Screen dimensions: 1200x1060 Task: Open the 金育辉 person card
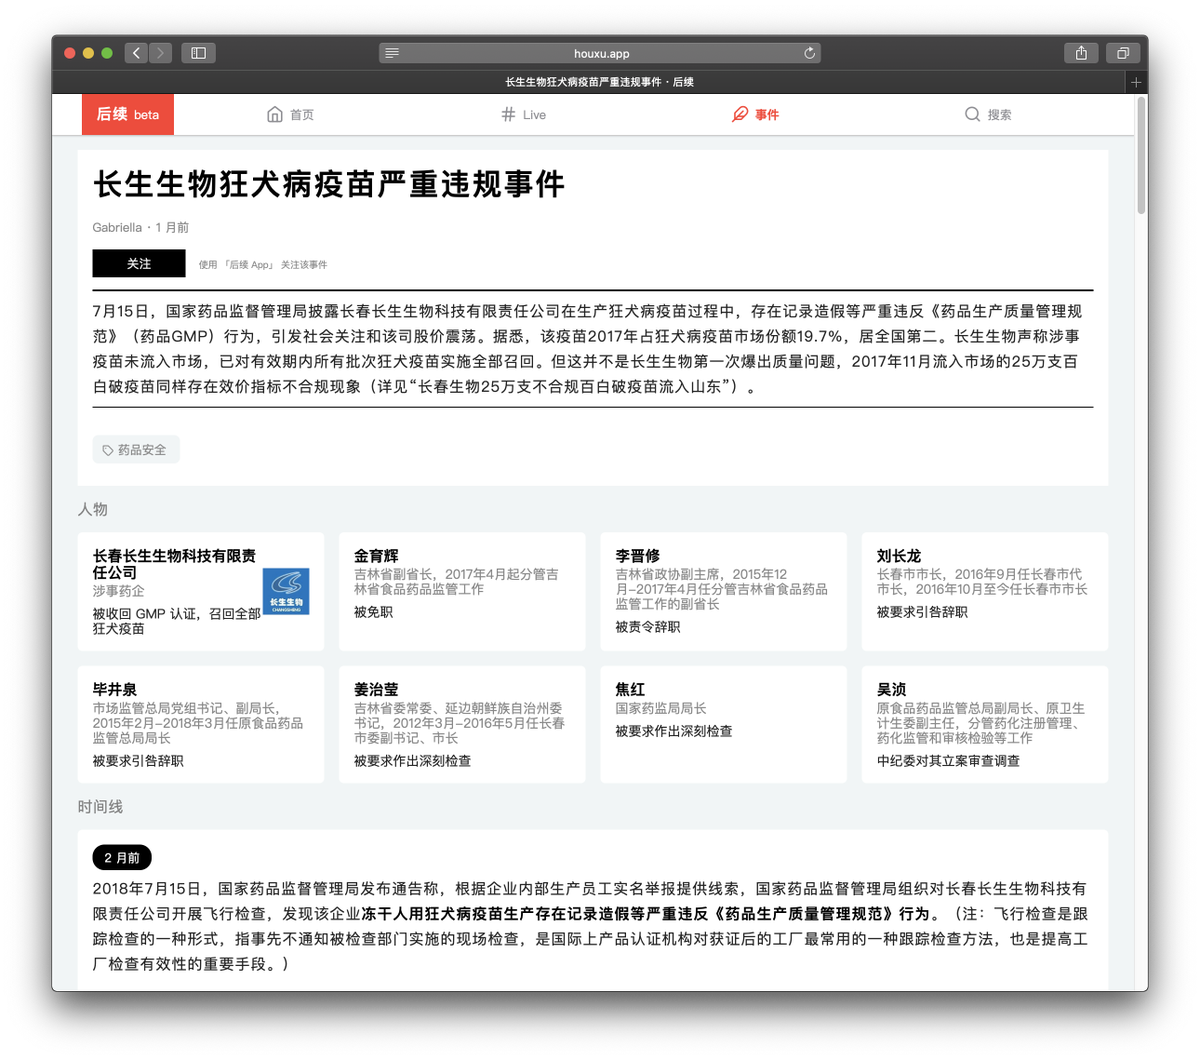pos(462,592)
